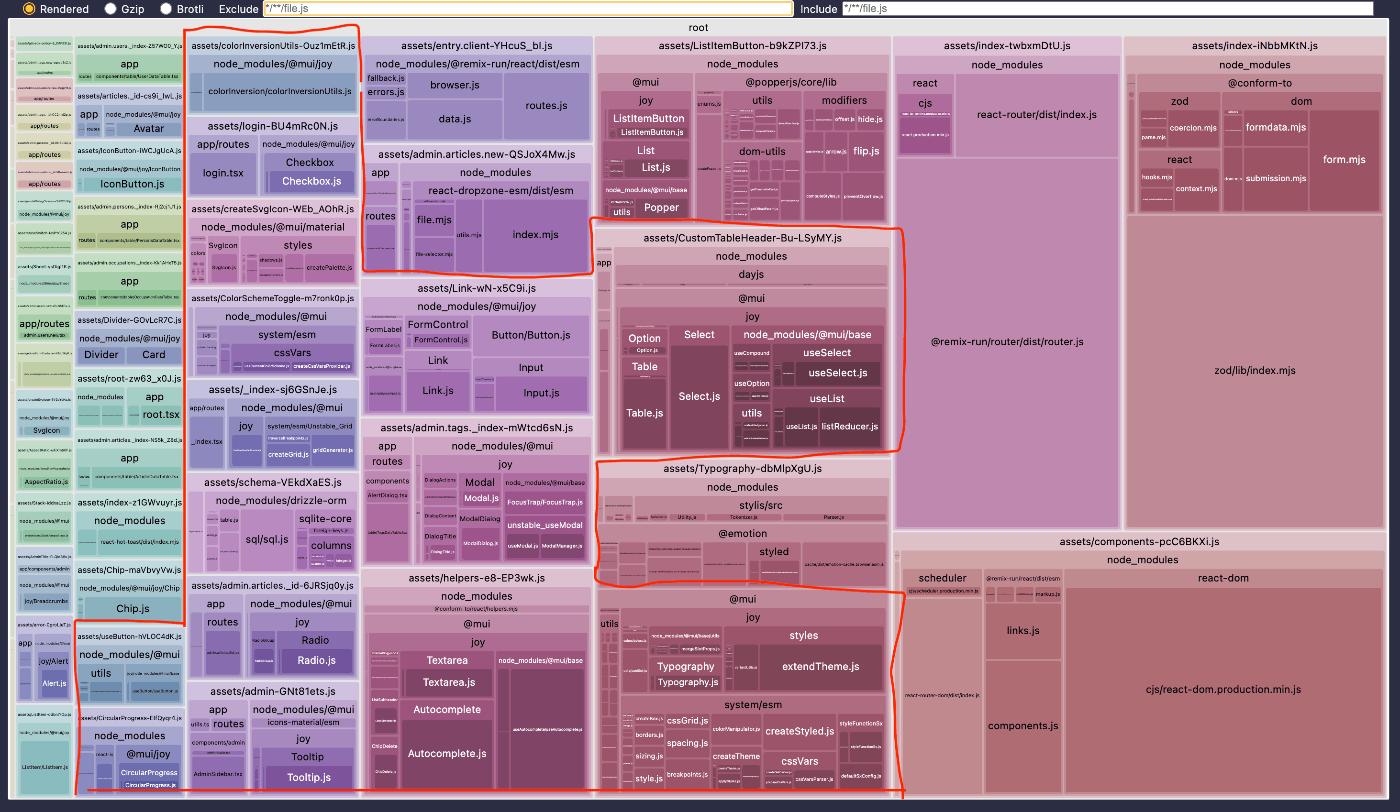
Task: Click the root header of the treemap
Action: point(699,28)
